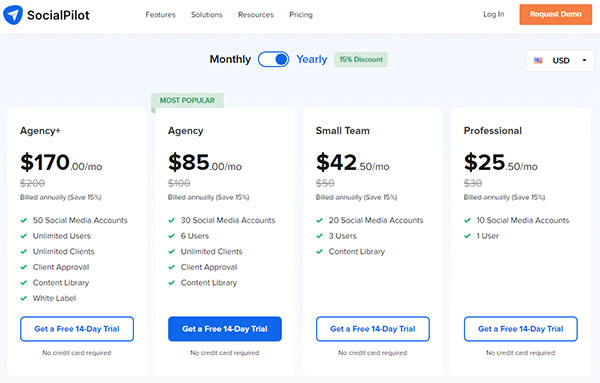The height and width of the screenshot is (383, 600).
Task: Click checkmark beside 50 Social Media Accounts
Action: click(x=24, y=220)
